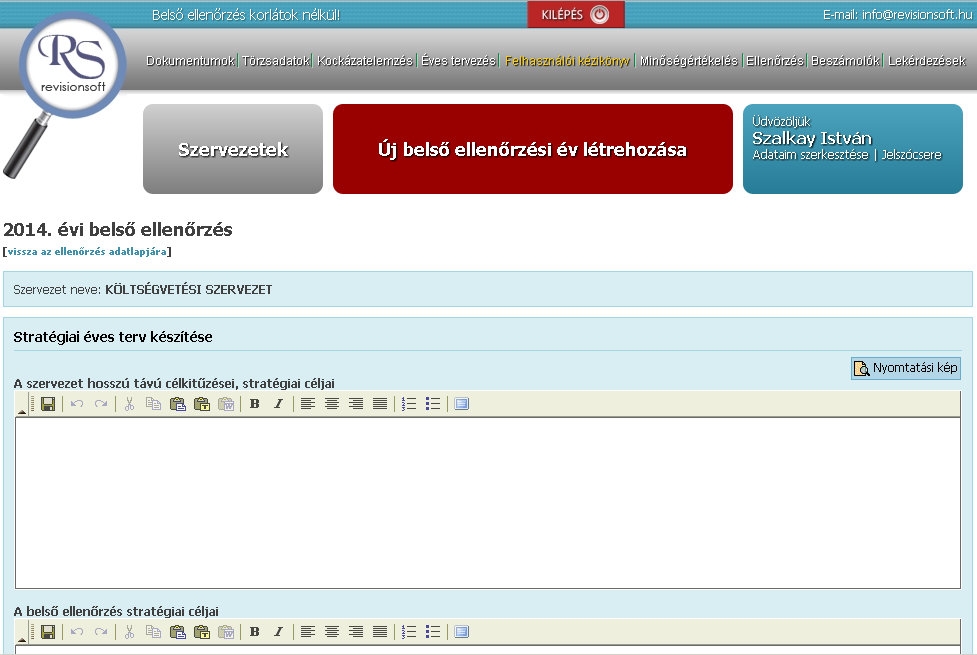Open the Minőségértékelés menu

(689, 60)
